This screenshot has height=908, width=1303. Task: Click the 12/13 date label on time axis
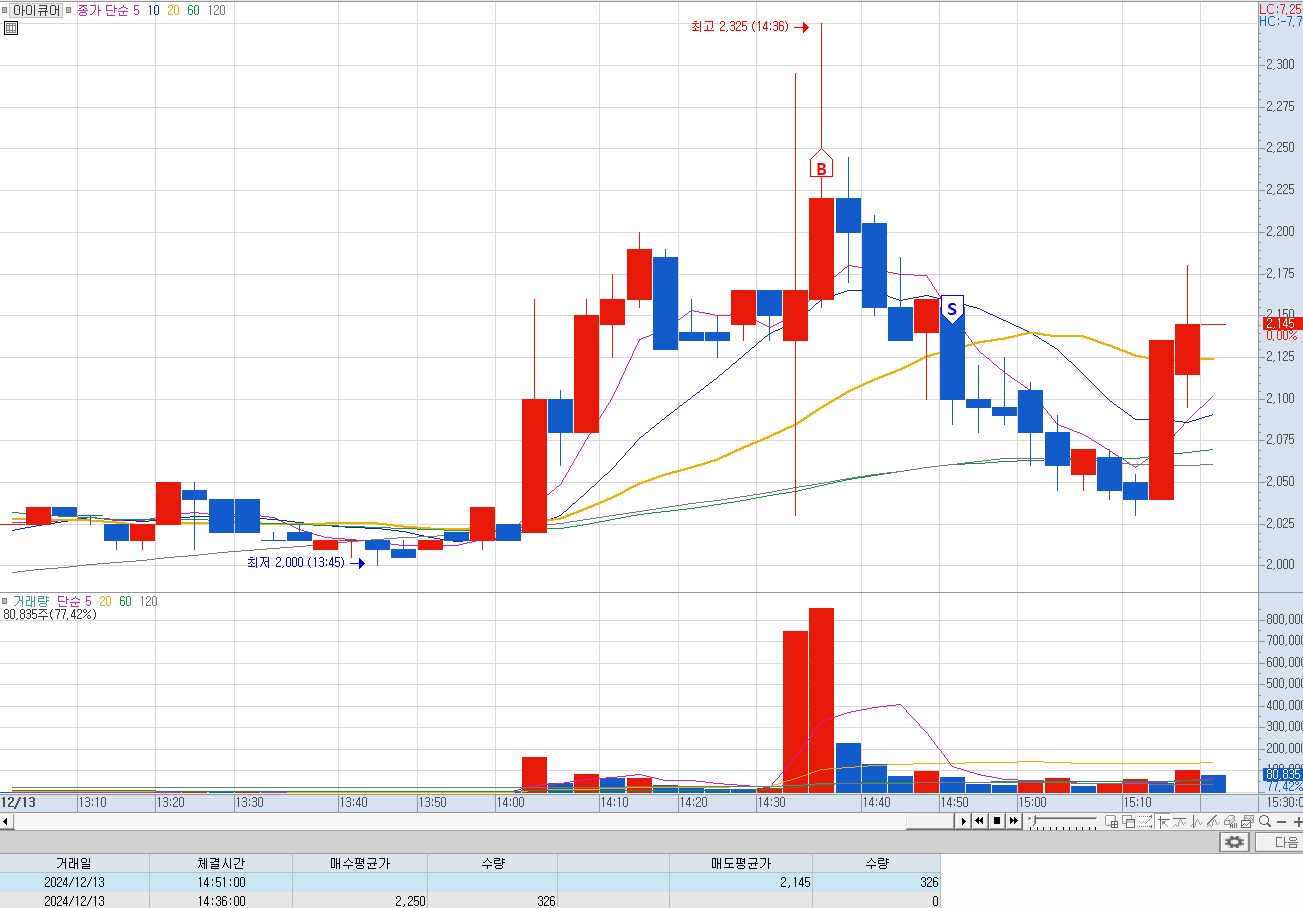[17, 802]
